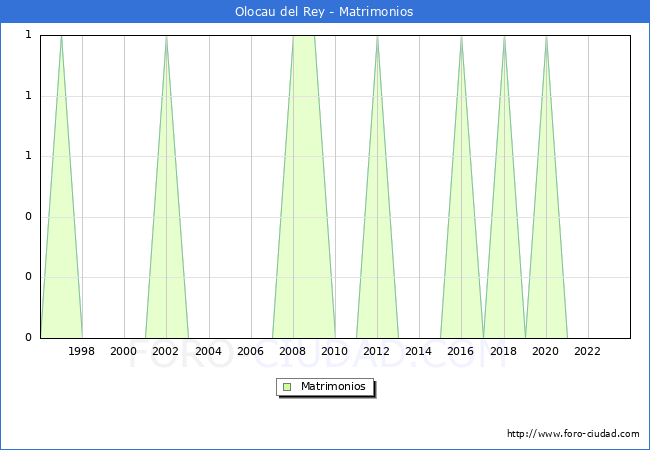Screen dimensions: 650x450
Task: Click the 'Matrimonios' legend label
Action: [333, 386]
